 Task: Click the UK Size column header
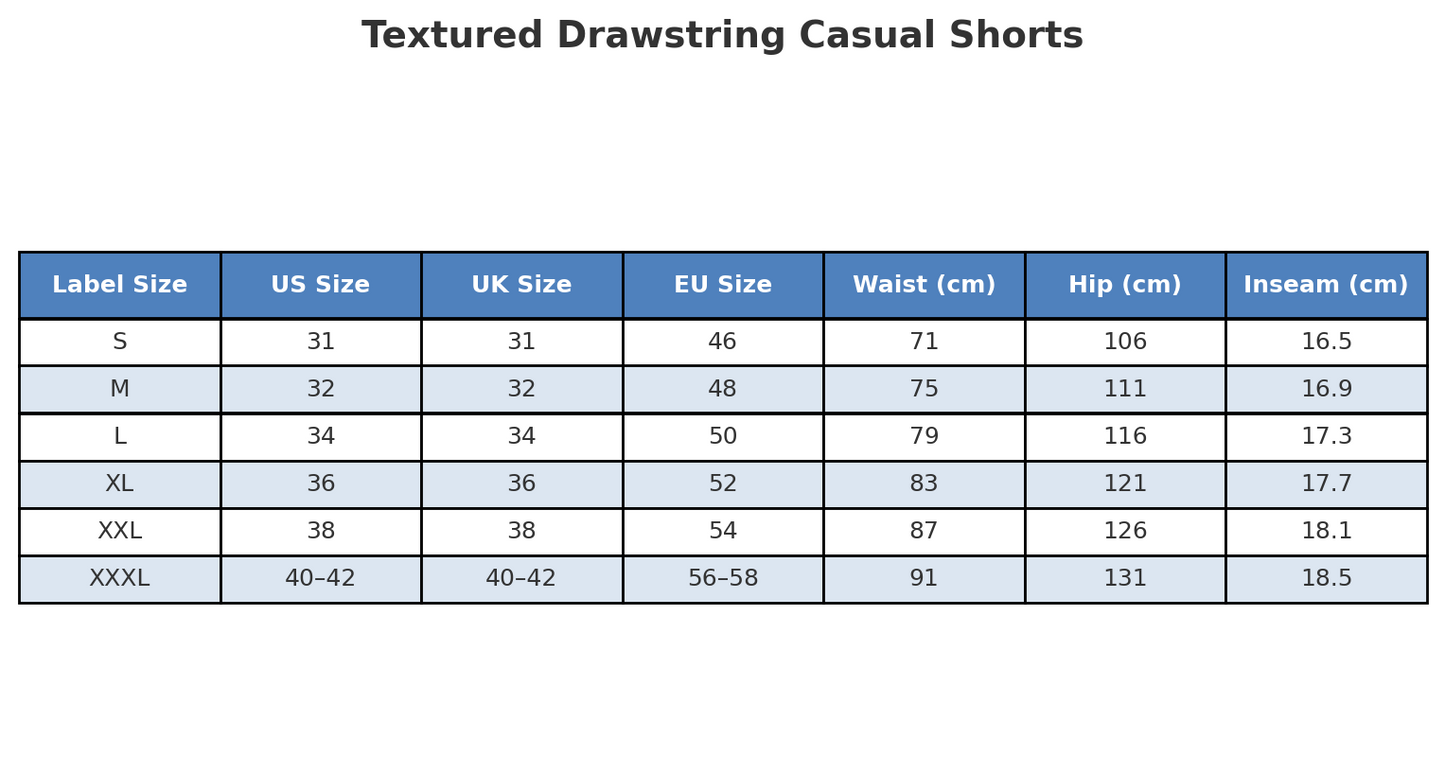point(521,285)
